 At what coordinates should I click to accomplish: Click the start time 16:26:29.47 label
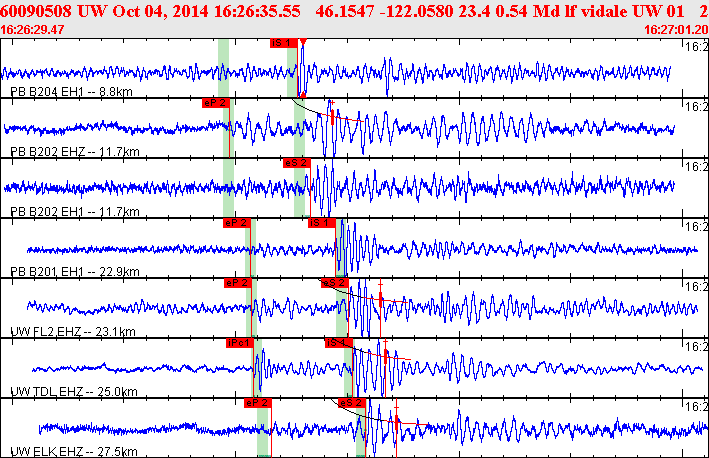pyautogui.click(x=32, y=30)
